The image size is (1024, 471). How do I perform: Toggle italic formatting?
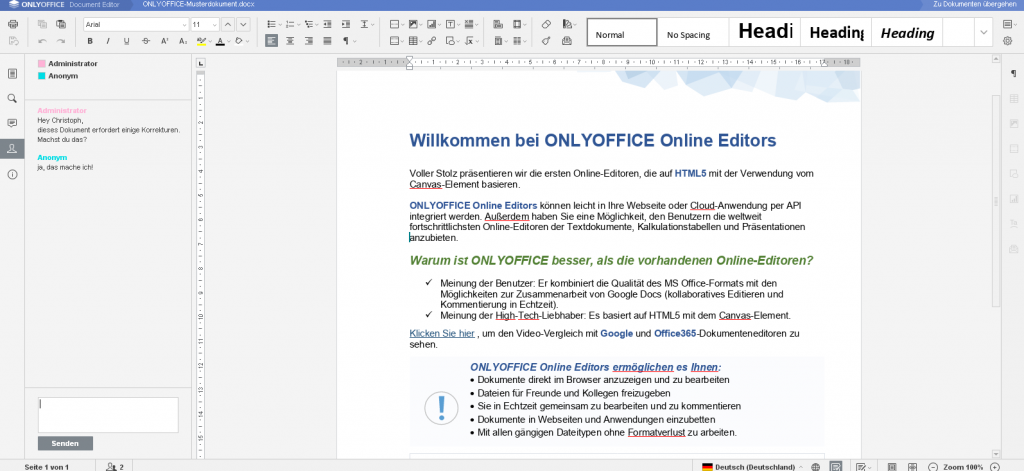[x=108, y=41]
